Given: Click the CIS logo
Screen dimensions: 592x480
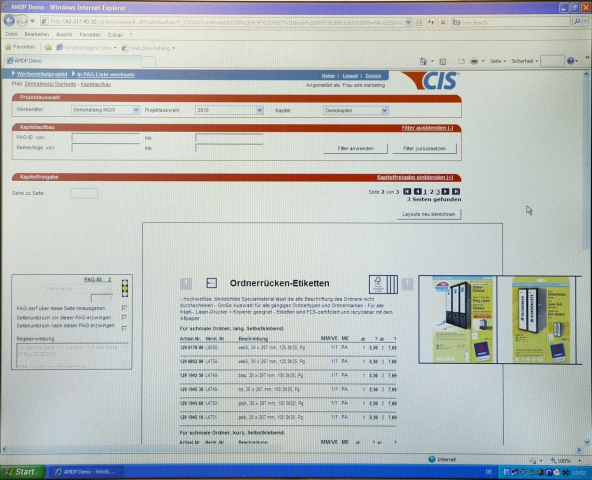Looking at the screenshot, I should click(432, 80).
